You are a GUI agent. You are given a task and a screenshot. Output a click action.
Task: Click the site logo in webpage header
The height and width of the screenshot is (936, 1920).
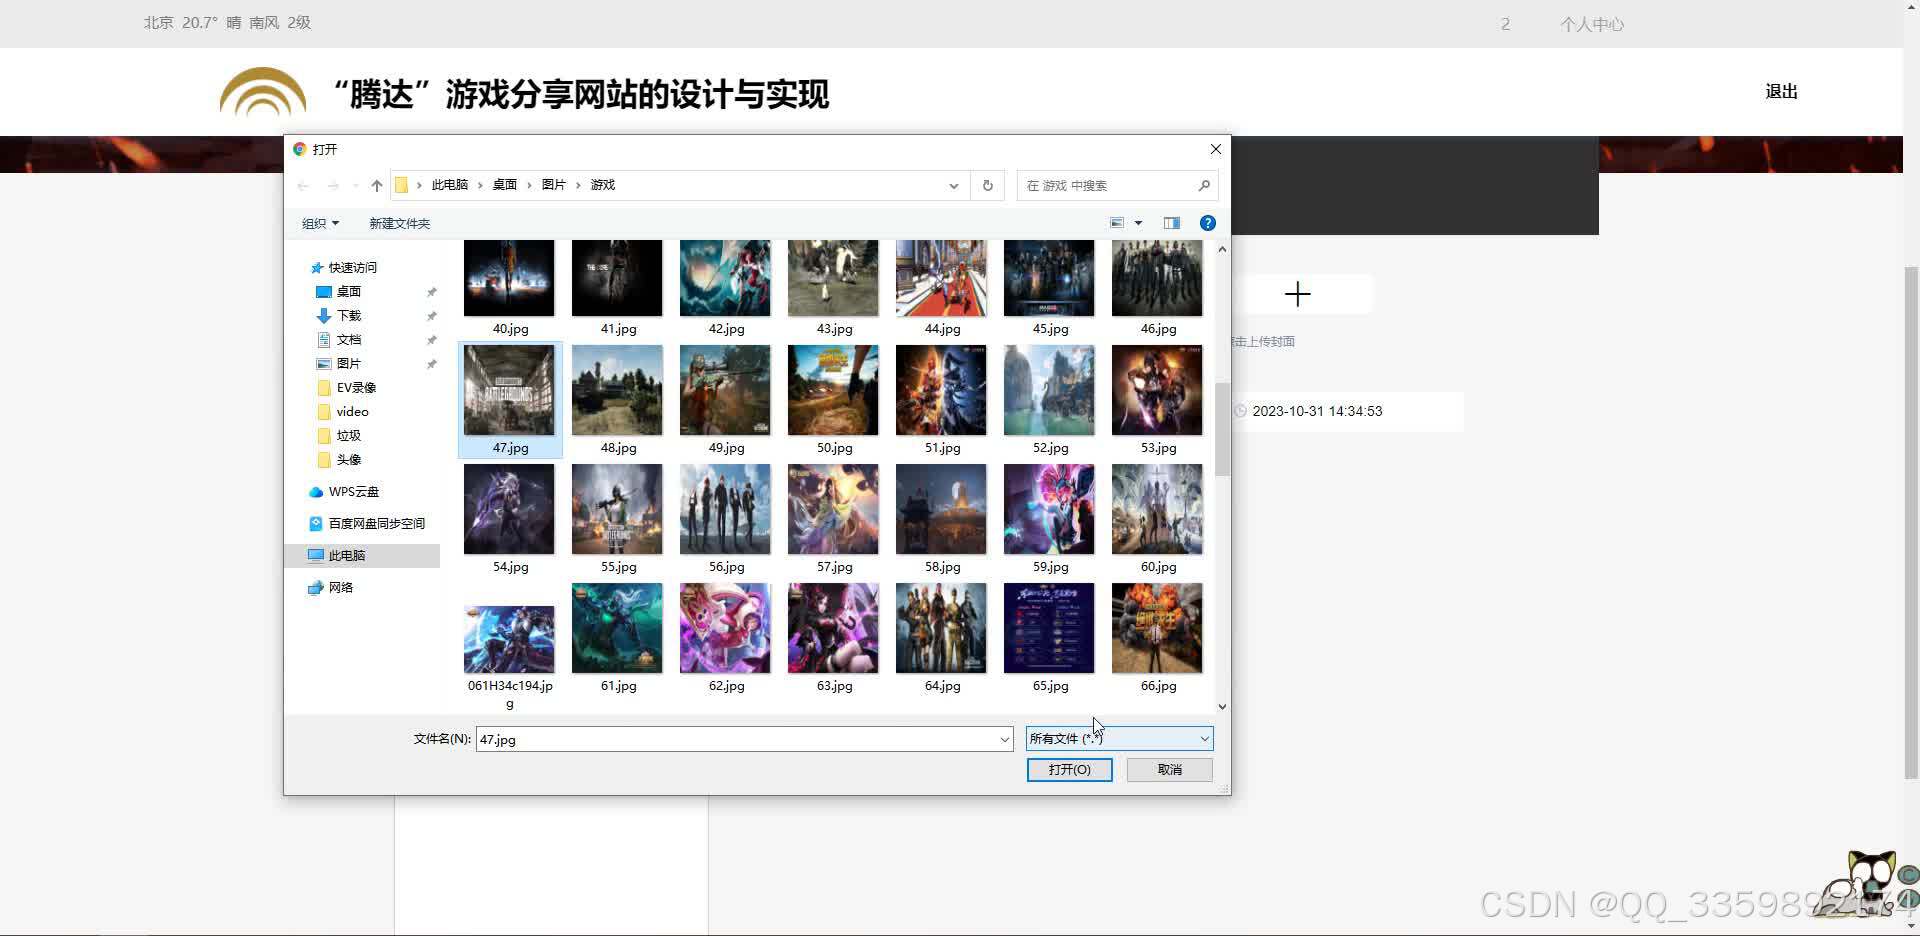point(263,93)
